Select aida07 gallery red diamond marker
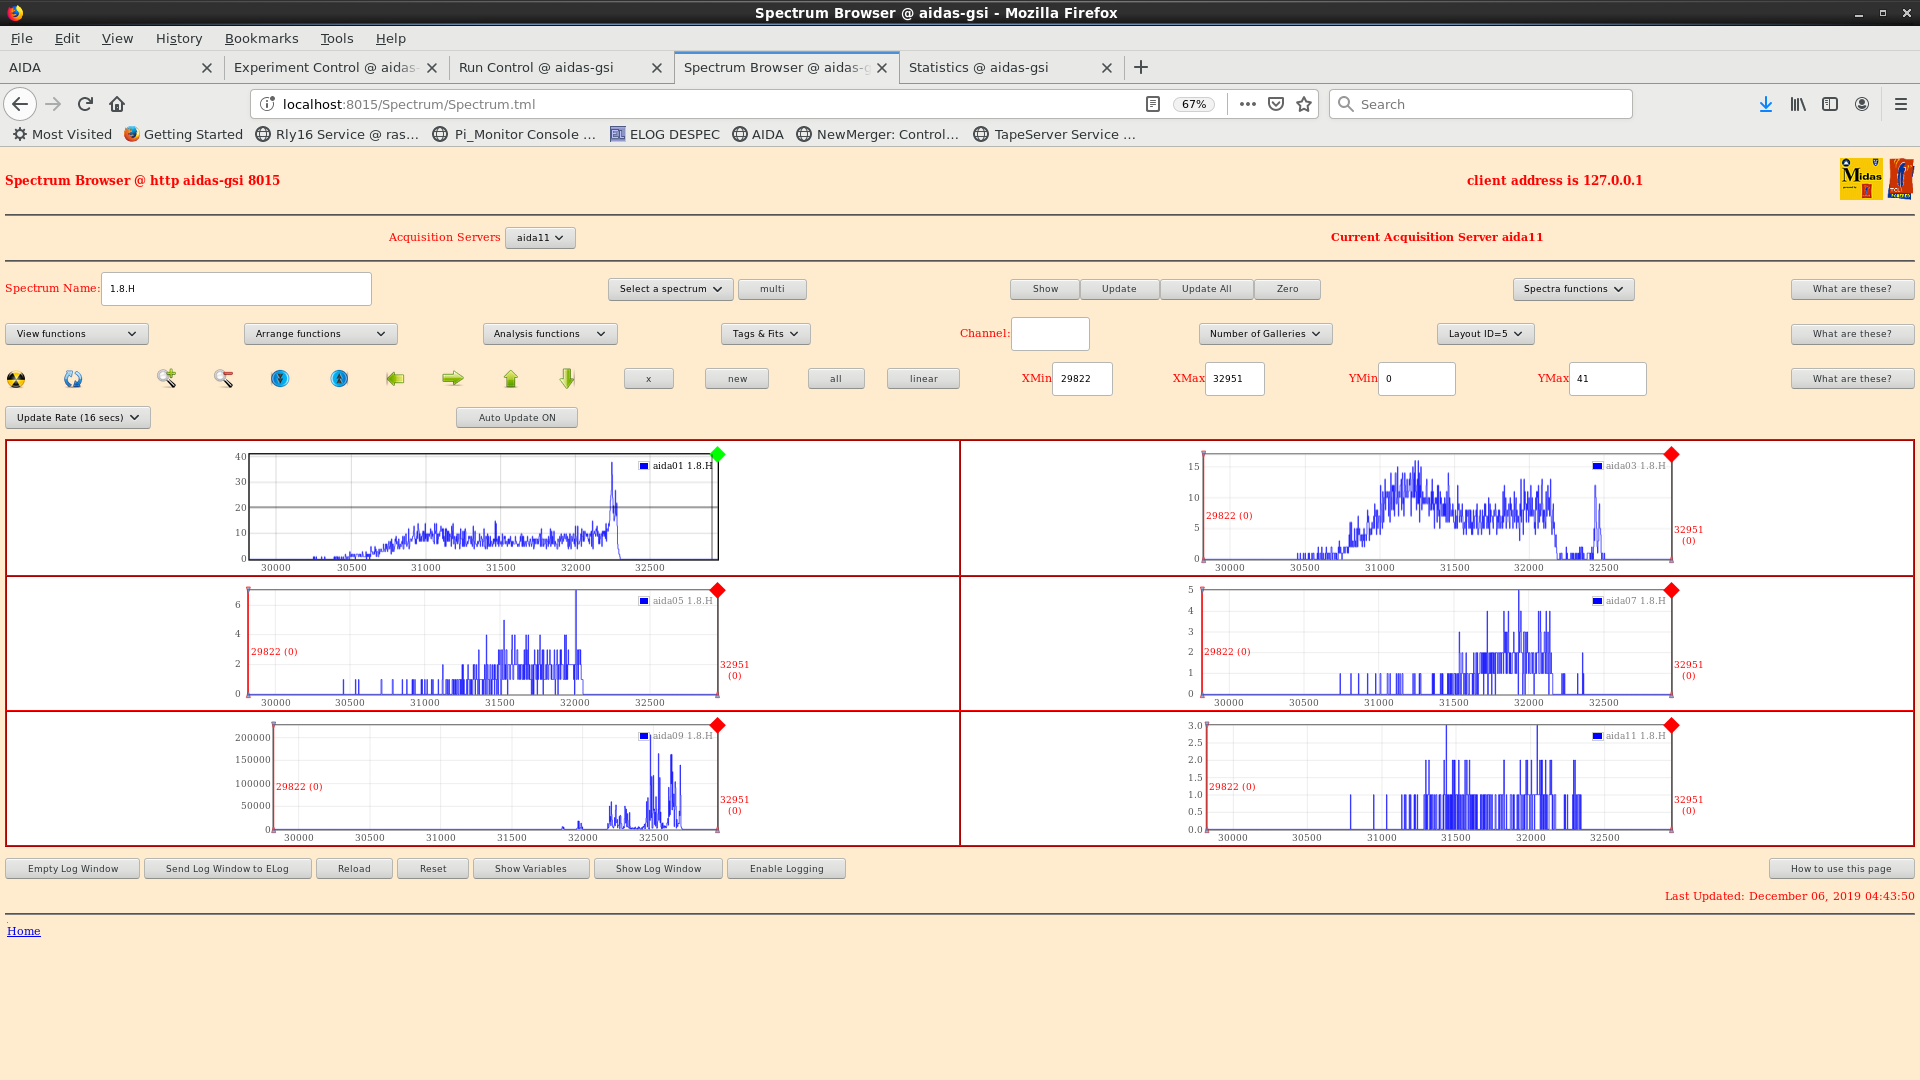Viewport: 1920px width, 1080px height. [1671, 590]
